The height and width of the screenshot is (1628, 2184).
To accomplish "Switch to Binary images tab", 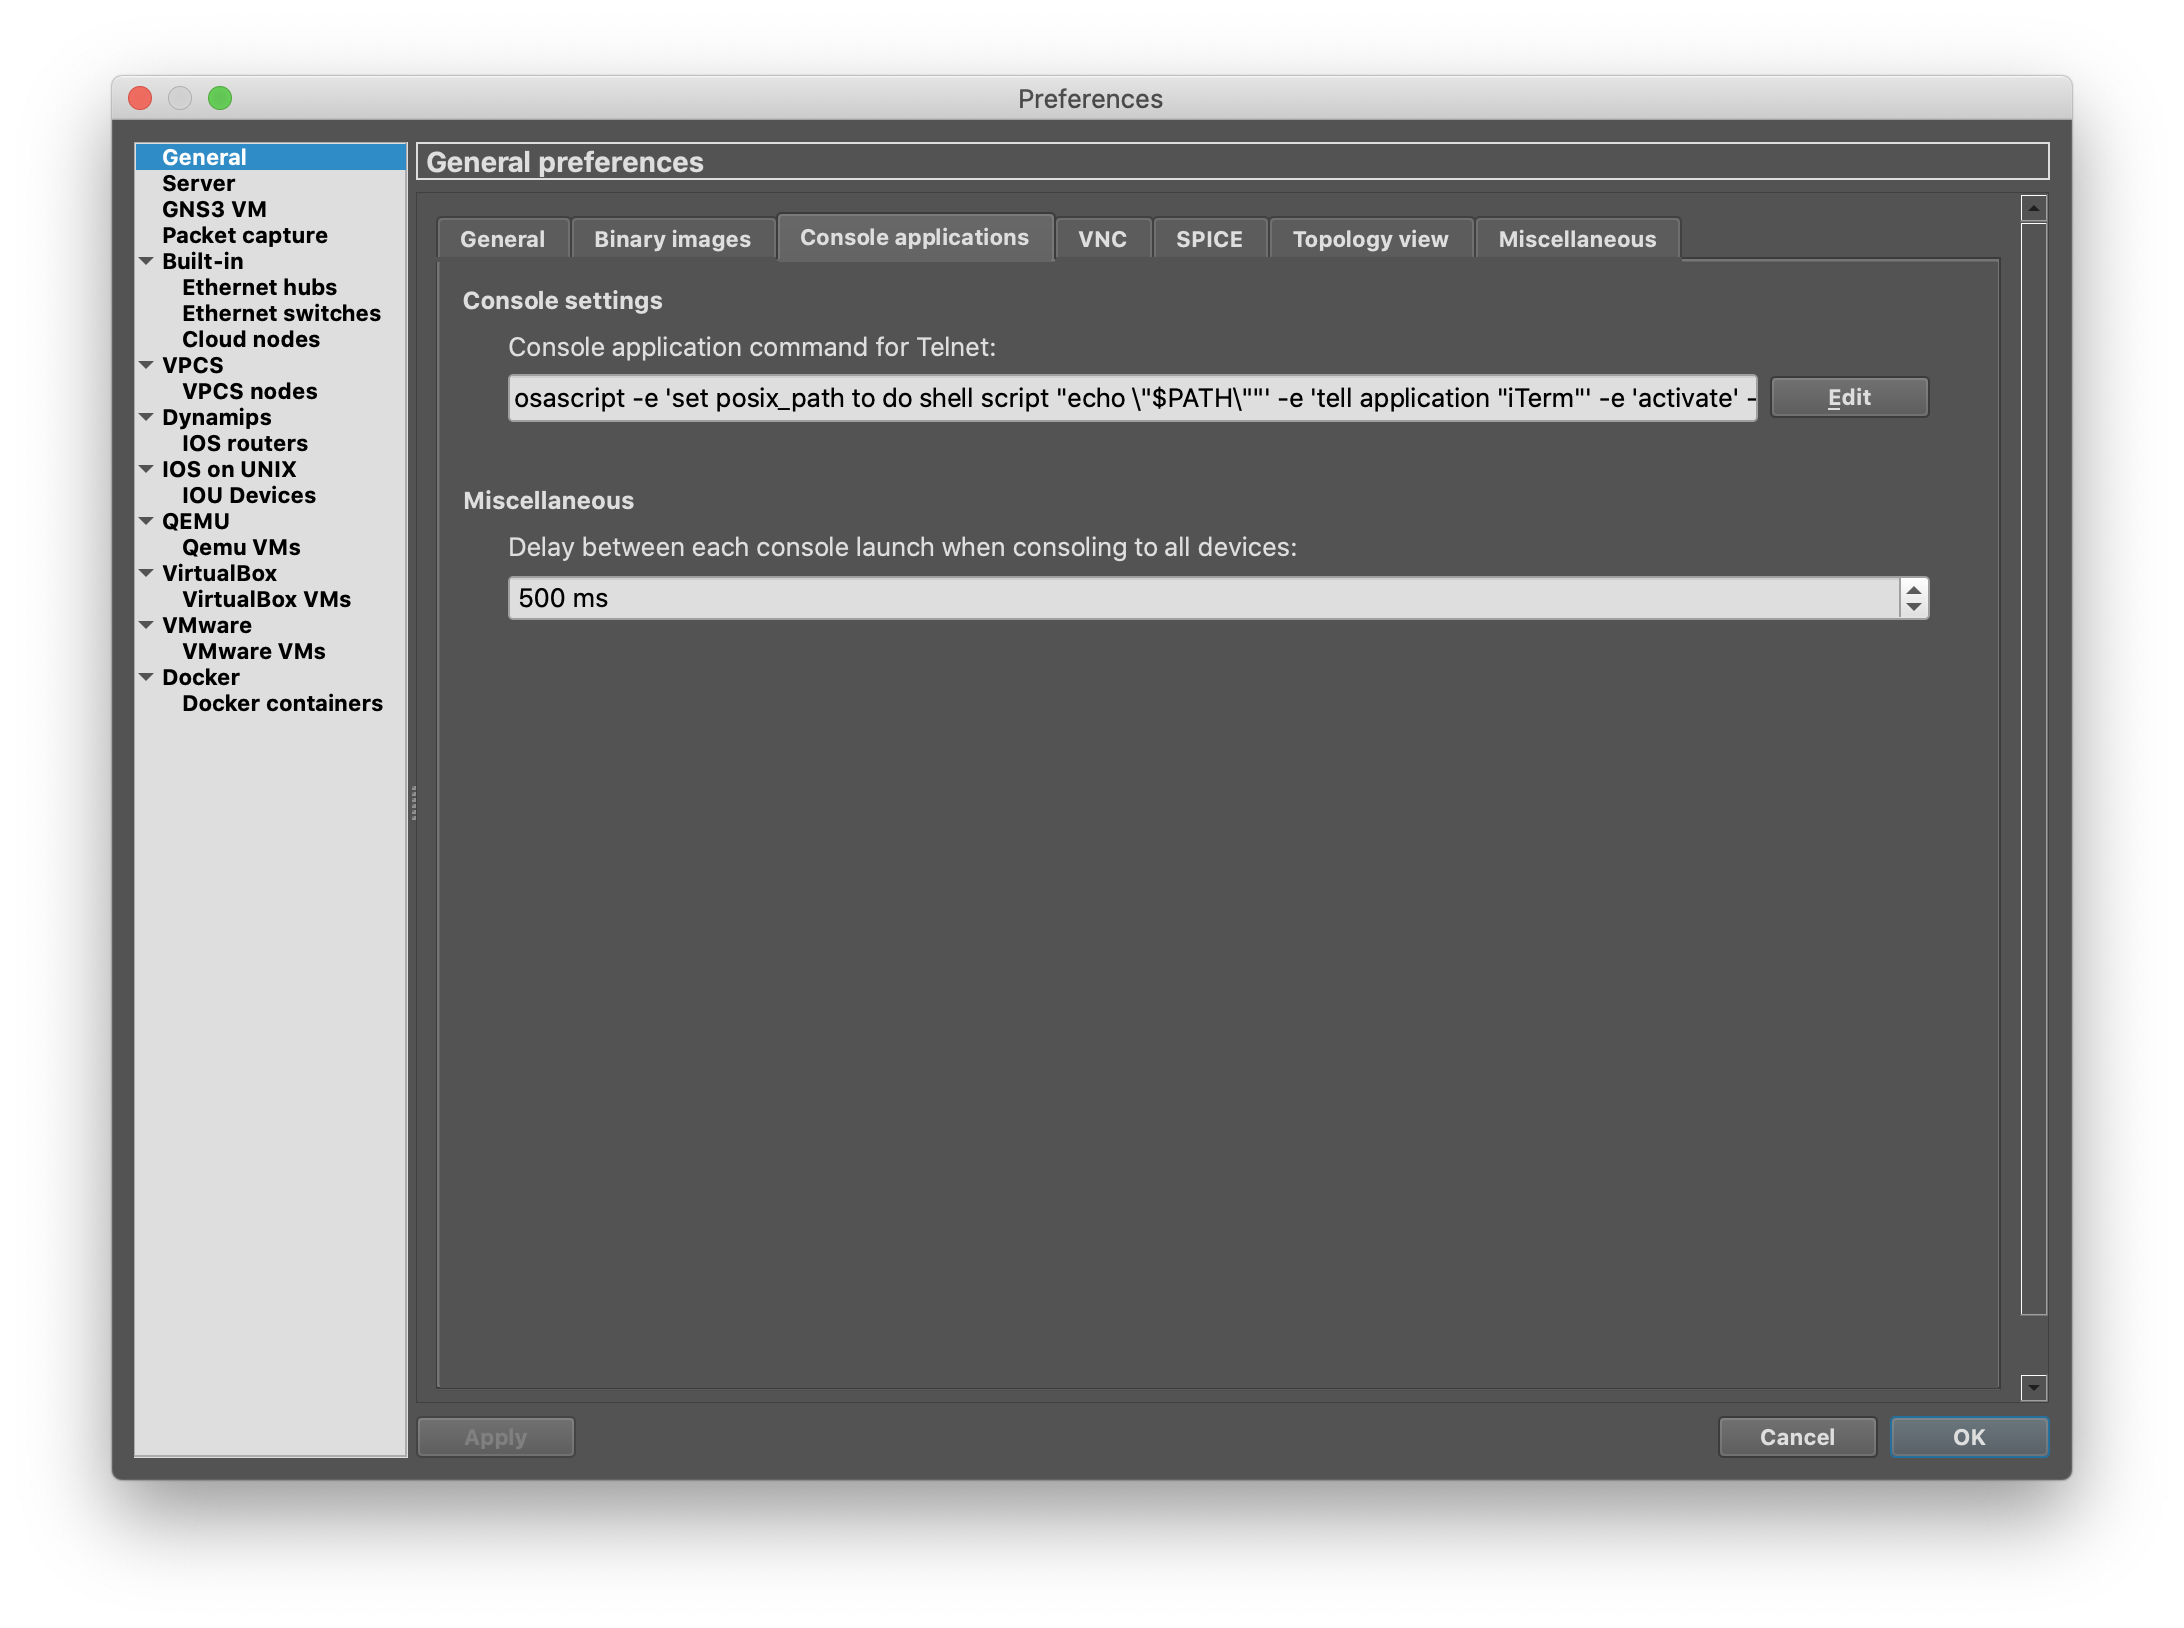I will tap(672, 239).
